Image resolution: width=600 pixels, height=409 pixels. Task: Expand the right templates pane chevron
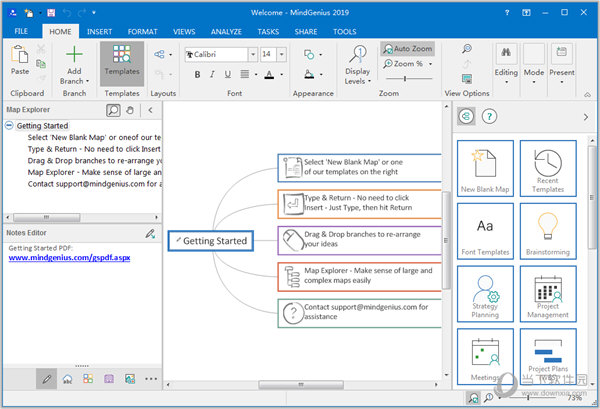pos(585,117)
